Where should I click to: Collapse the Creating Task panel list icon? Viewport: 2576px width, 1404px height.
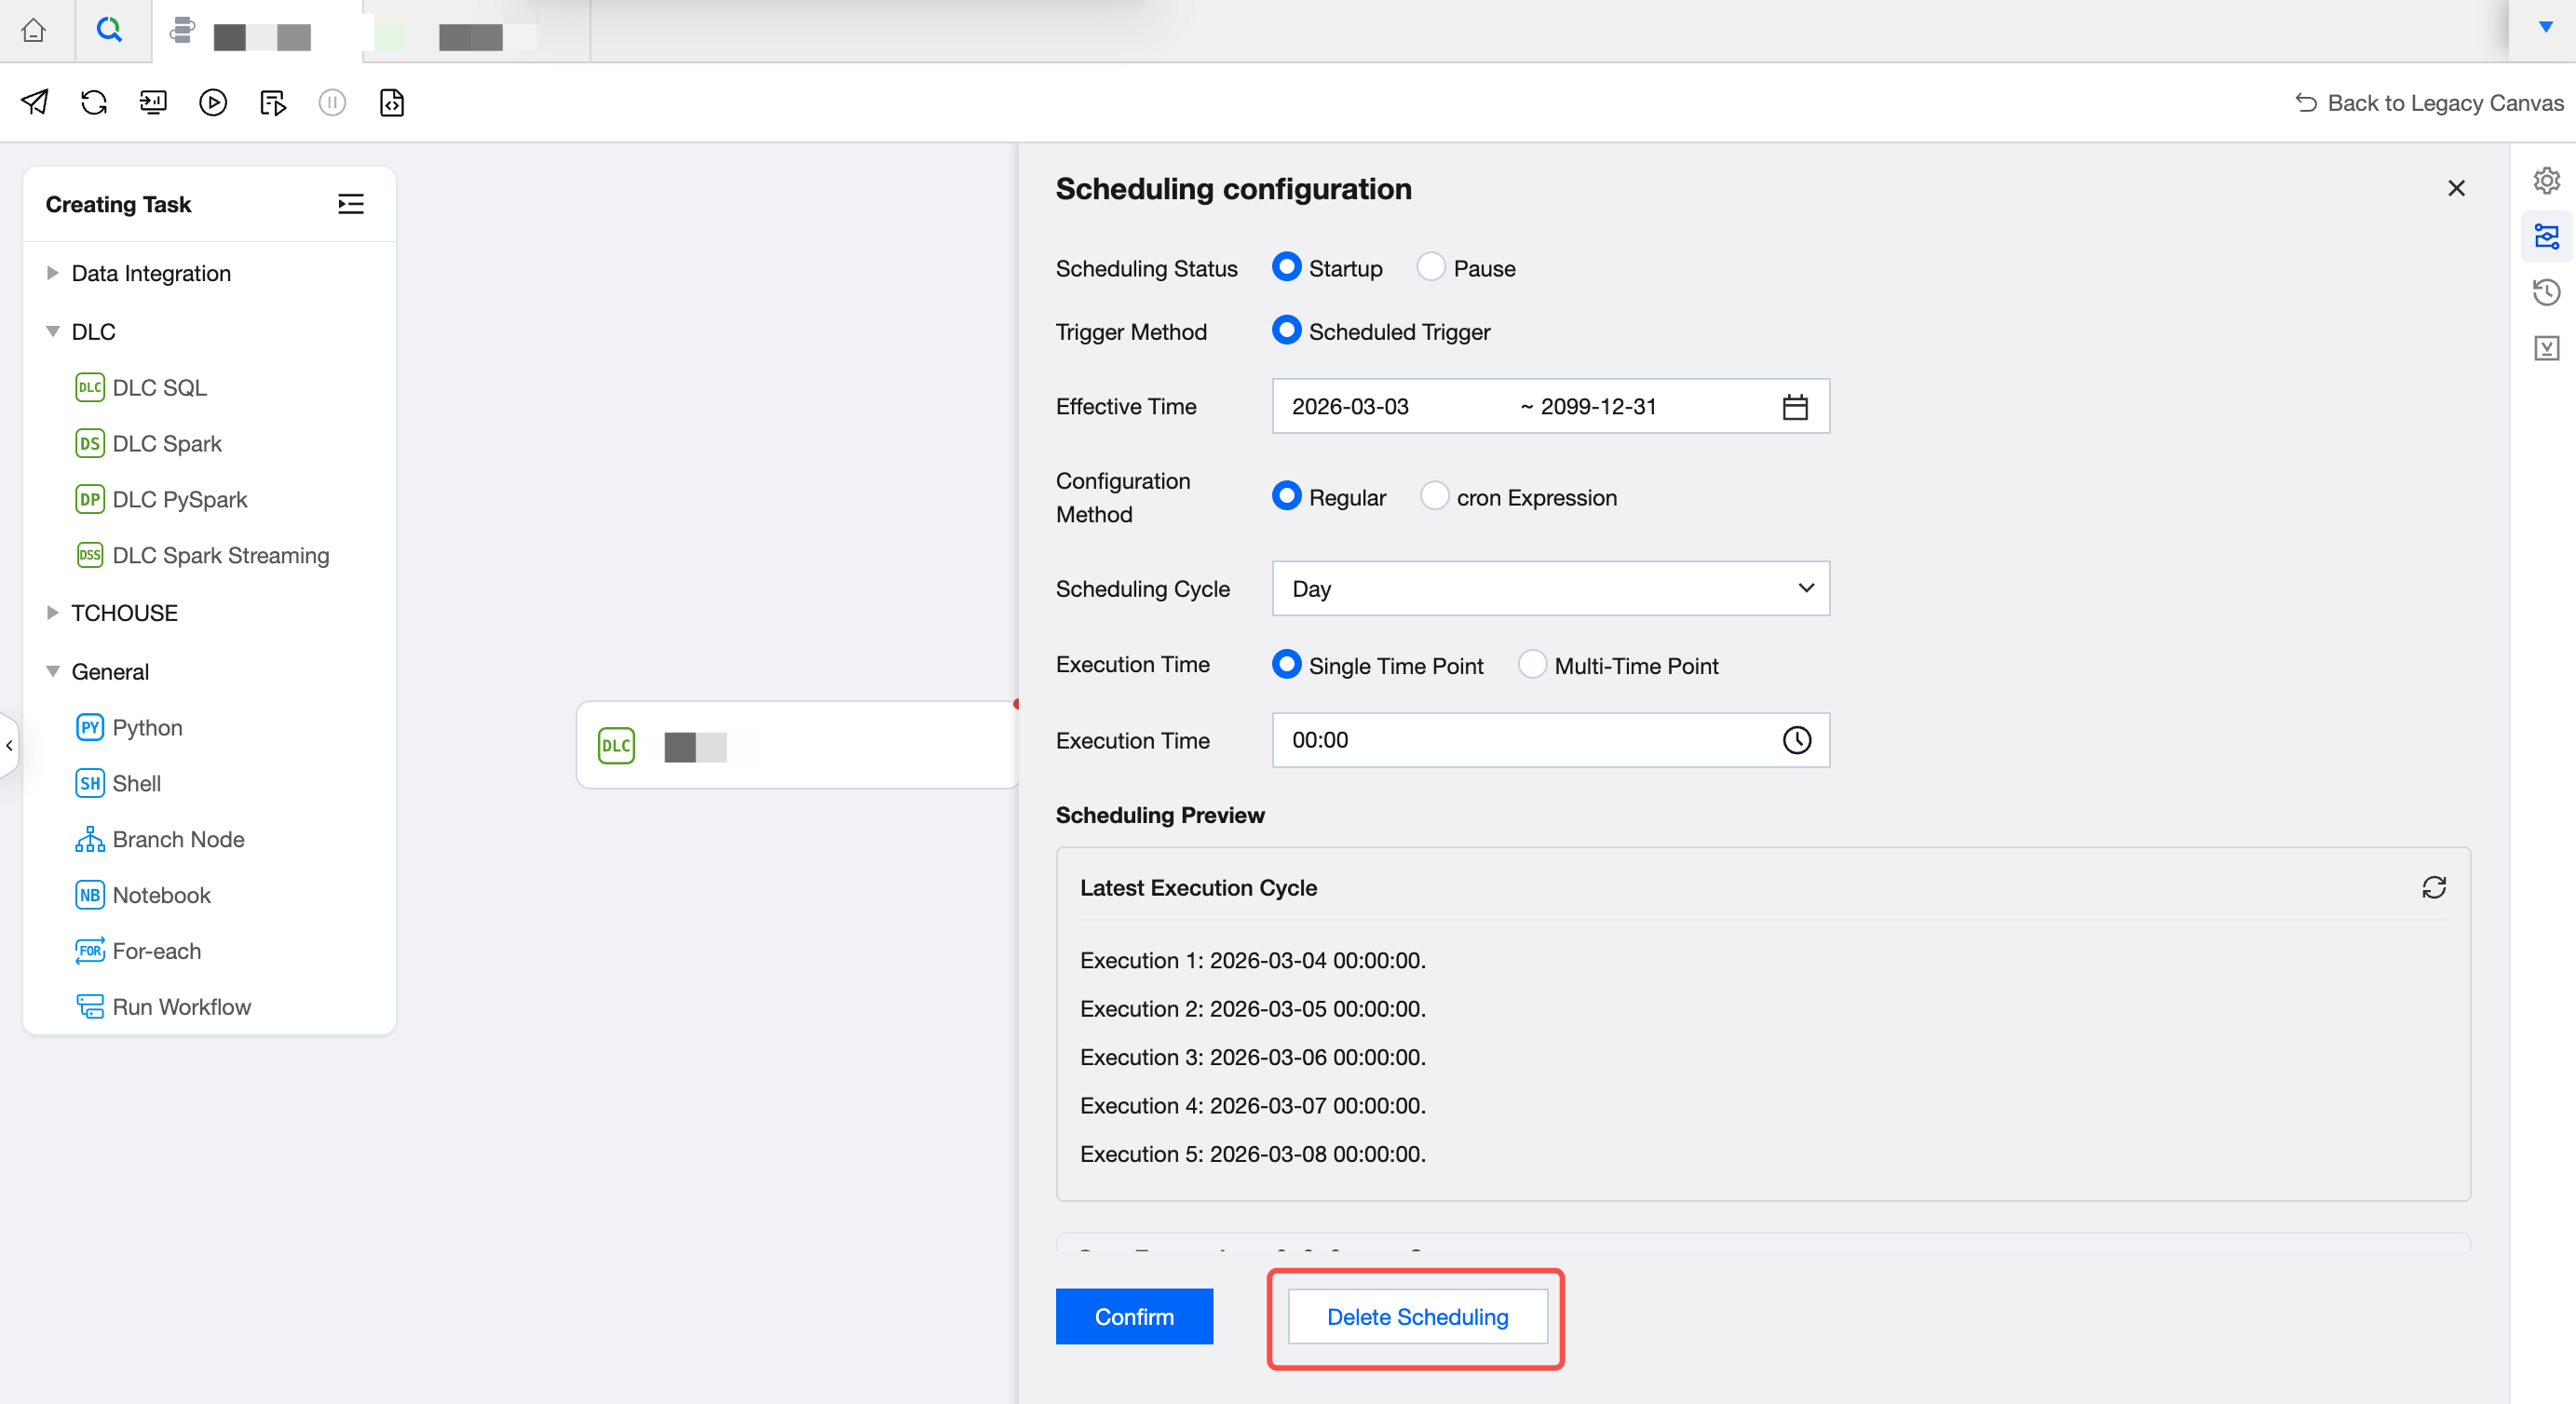pos(350,204)
